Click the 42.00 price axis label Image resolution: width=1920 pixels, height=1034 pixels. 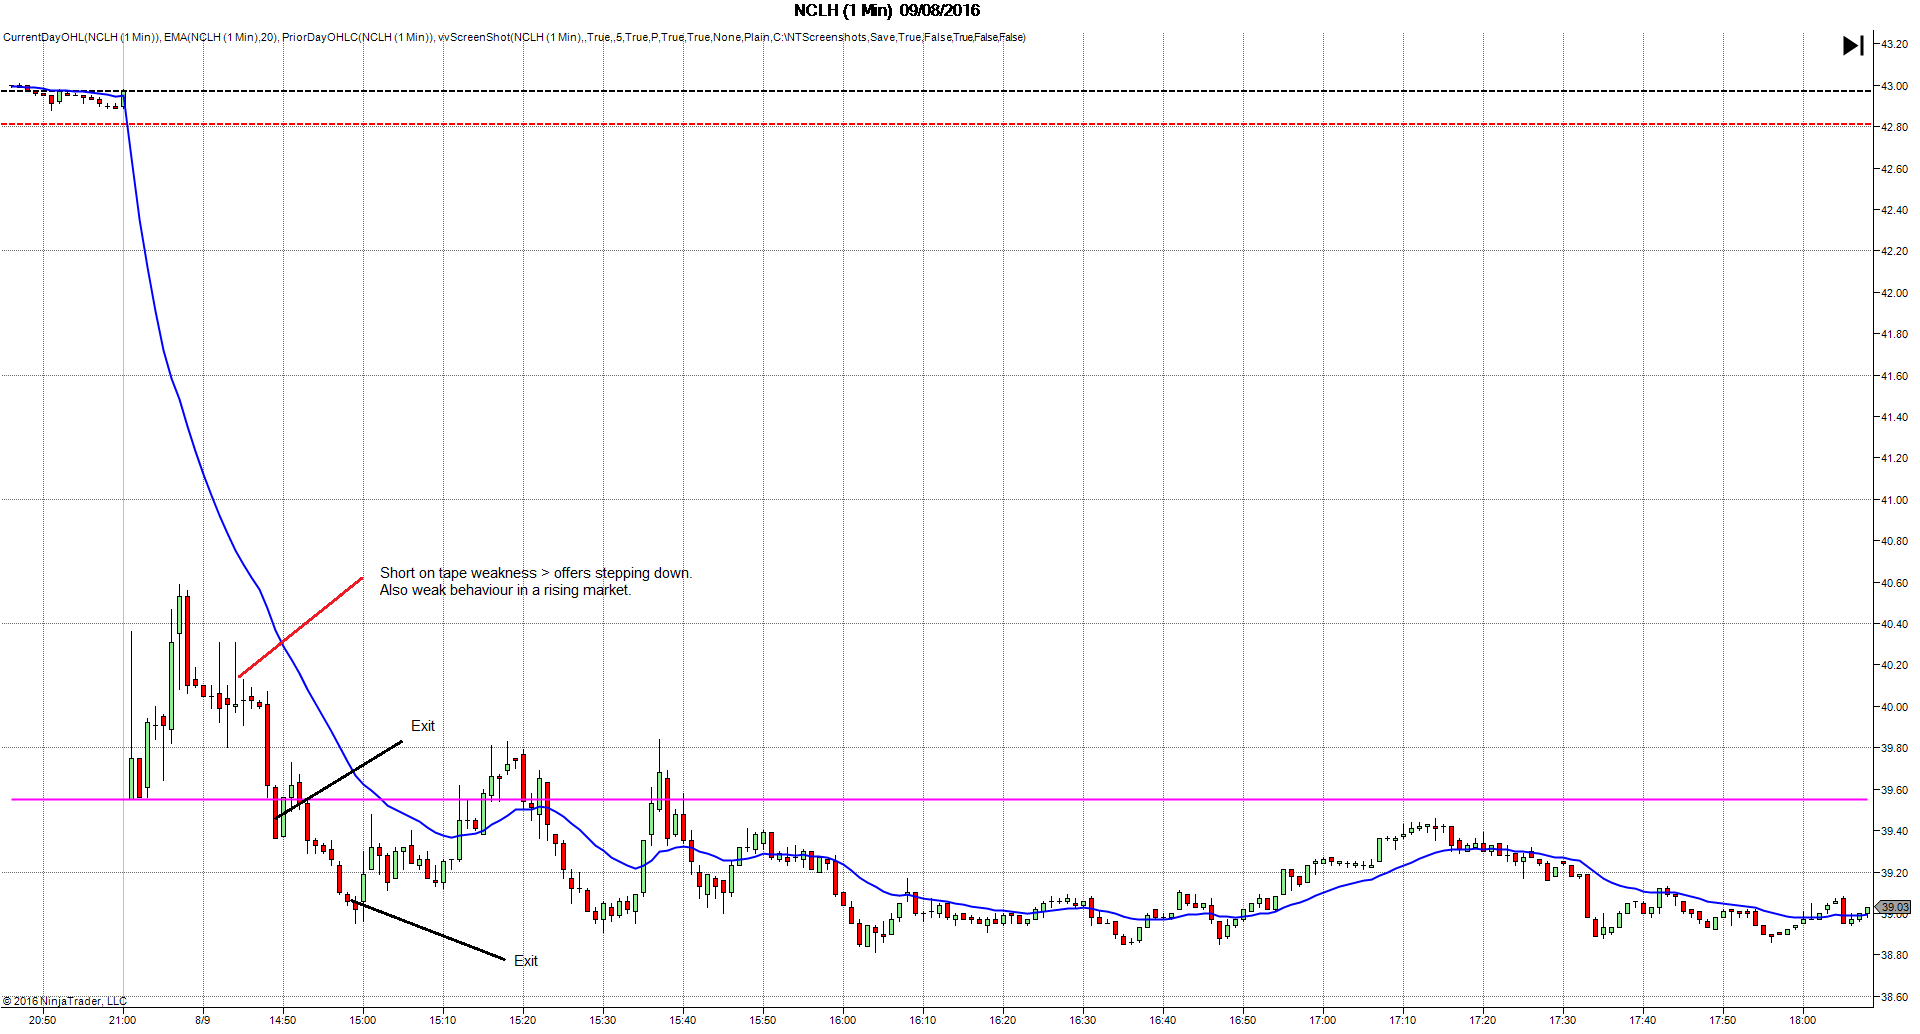click(1894, 293)
